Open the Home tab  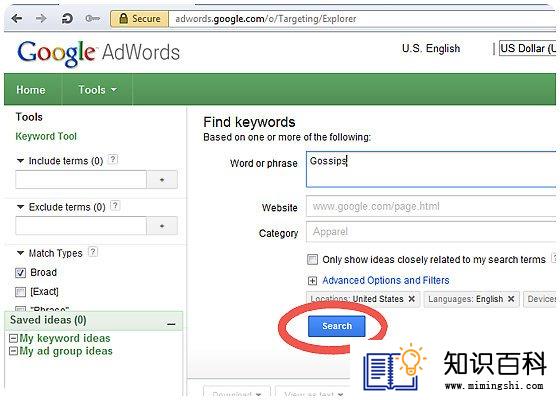(31, 90)
